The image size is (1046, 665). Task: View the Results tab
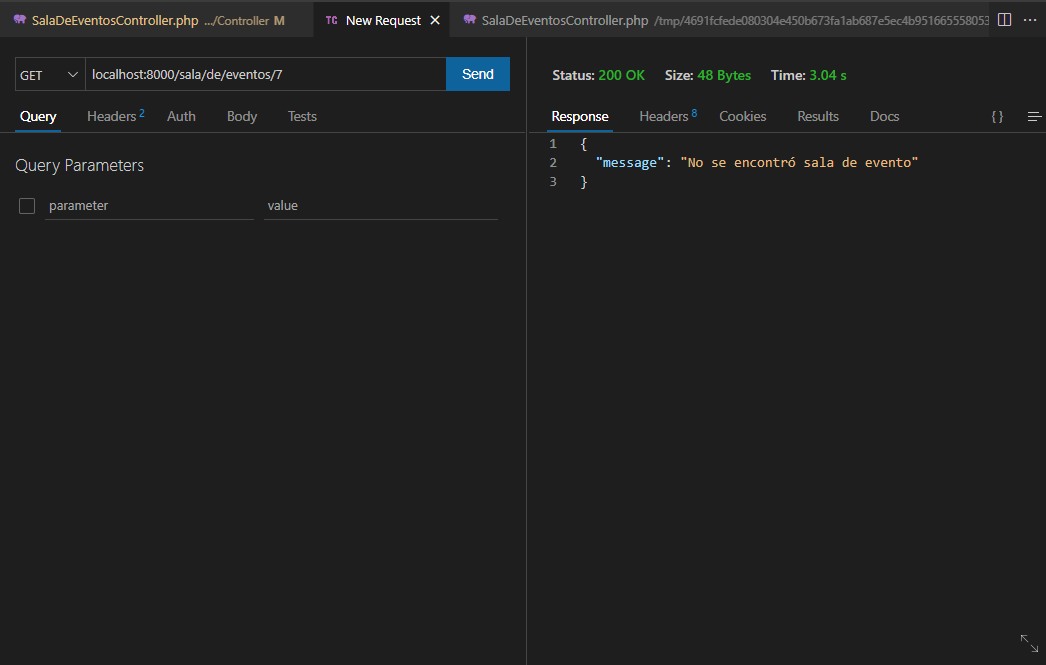pyautogui.click(x=818, y=116)
